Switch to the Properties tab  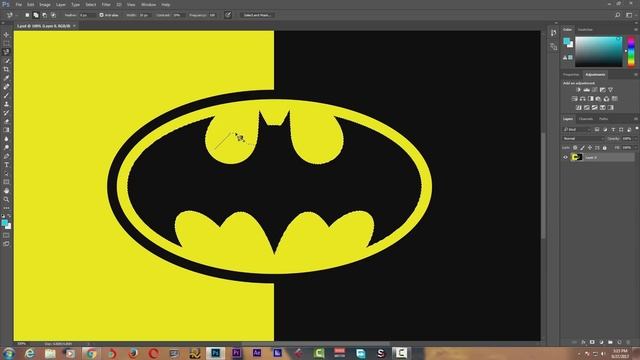571,75
